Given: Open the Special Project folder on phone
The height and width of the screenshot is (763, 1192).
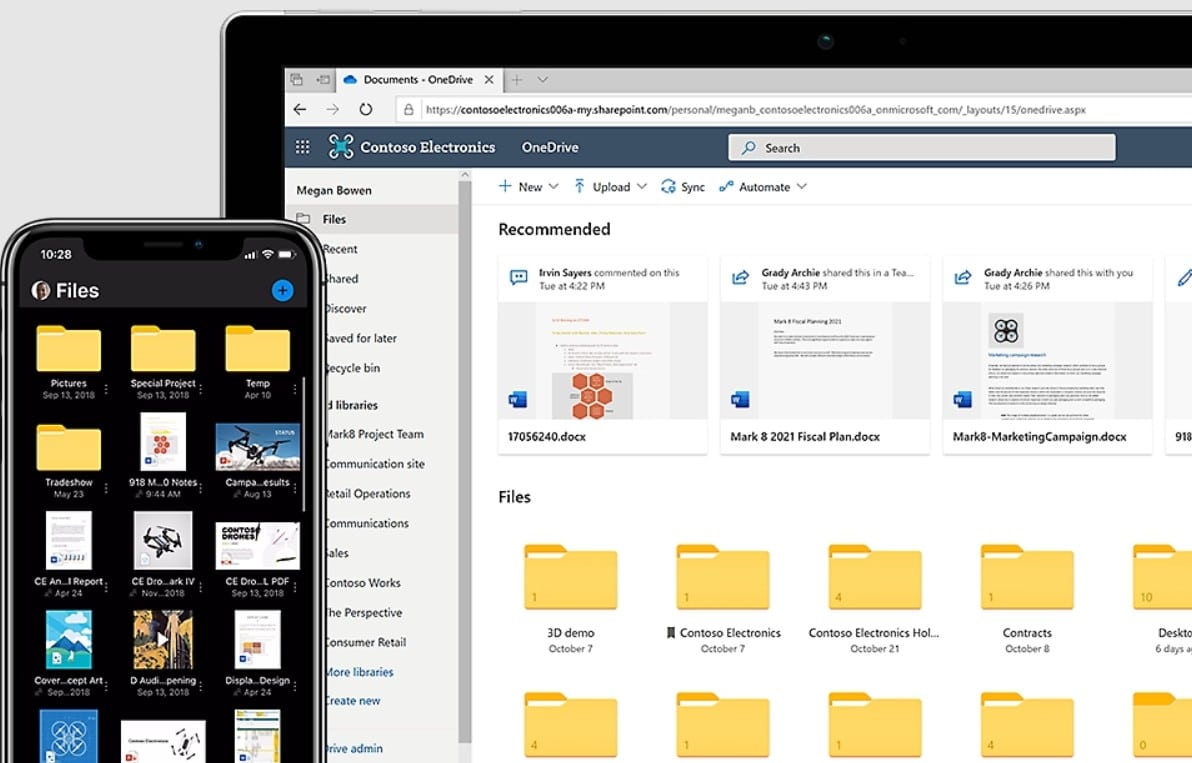Looking at the screenshot, I should [x=163, y=349].
